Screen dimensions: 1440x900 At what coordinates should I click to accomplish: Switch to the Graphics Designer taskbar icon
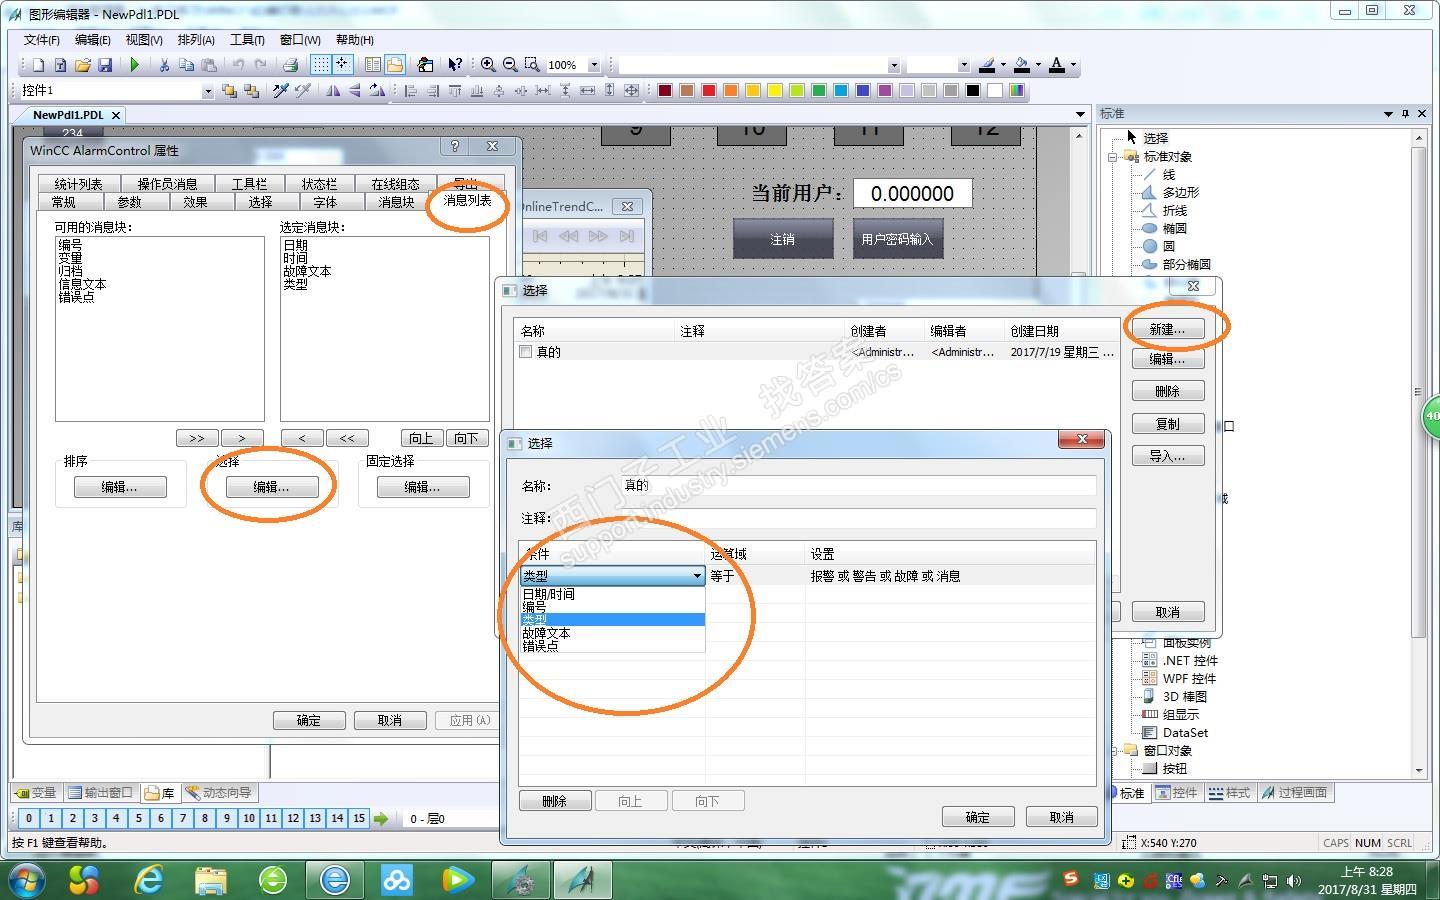(x=582, y=880)
